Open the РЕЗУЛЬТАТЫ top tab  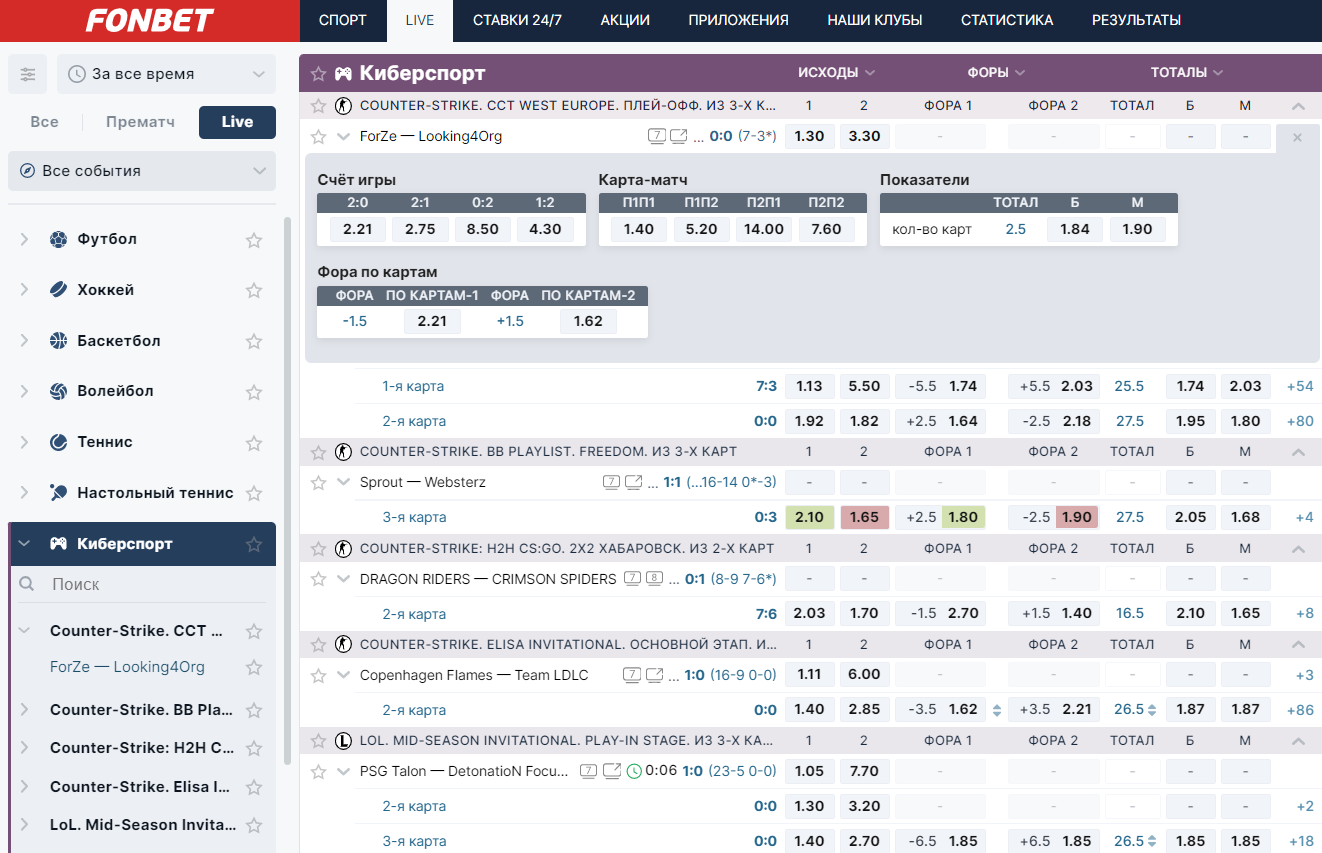tap(1136, 20)
